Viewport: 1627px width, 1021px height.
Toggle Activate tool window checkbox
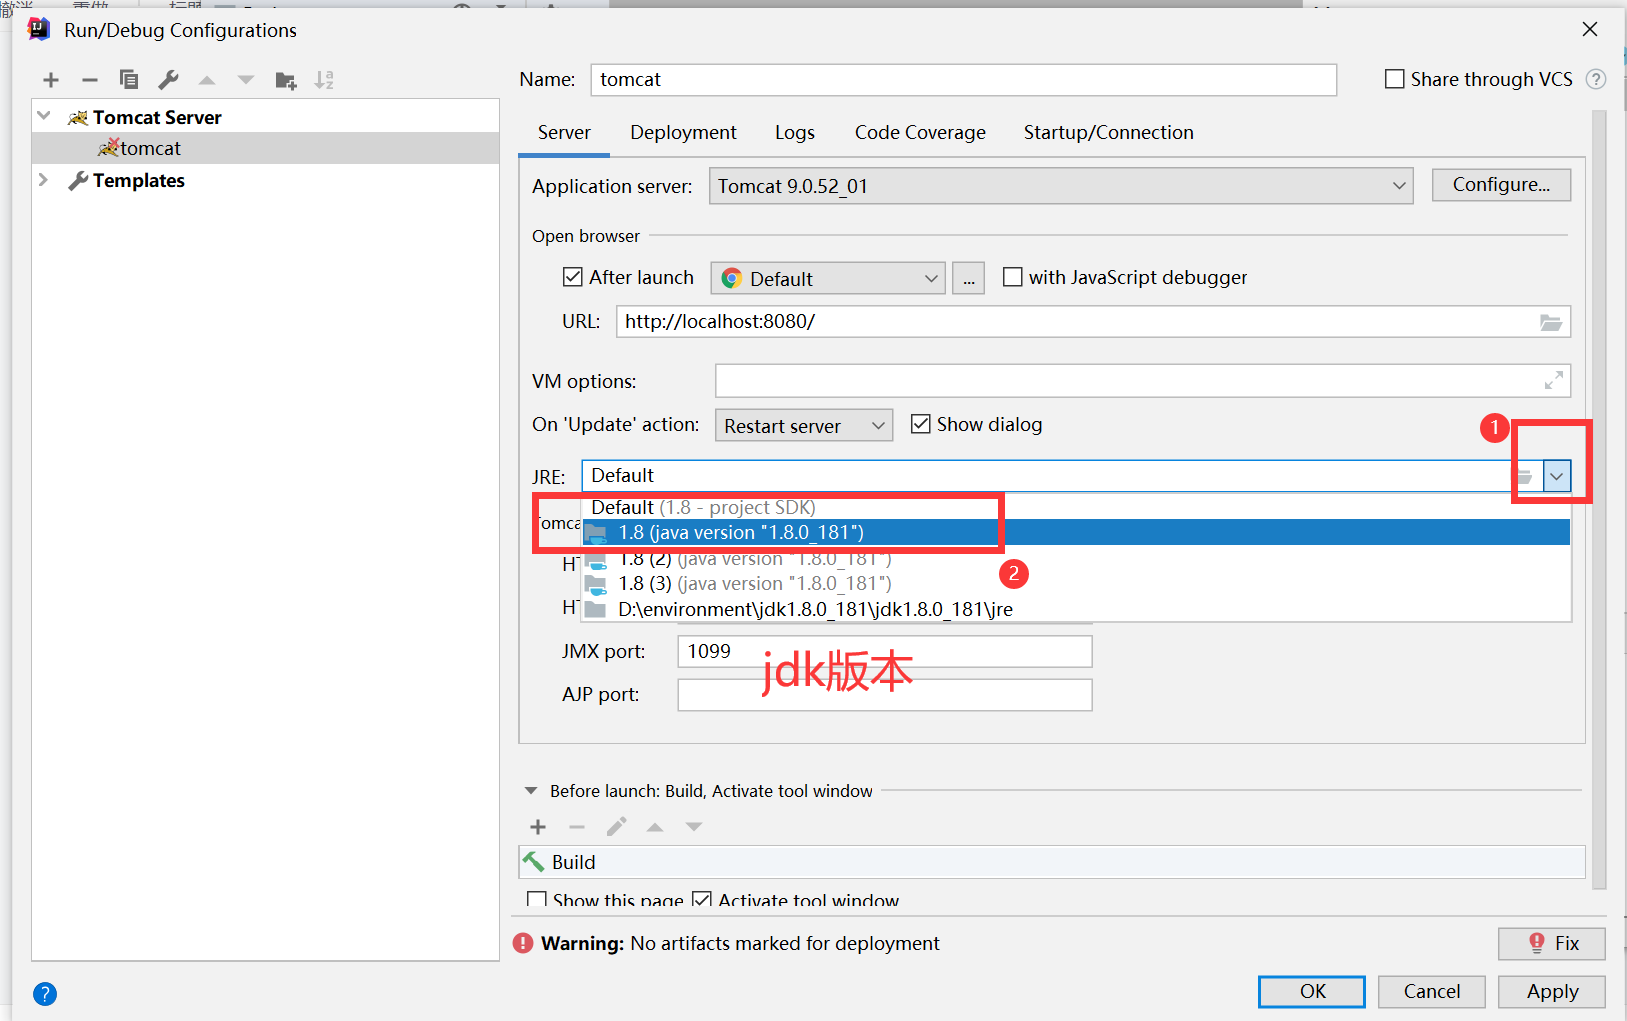(x=702, y=899)
